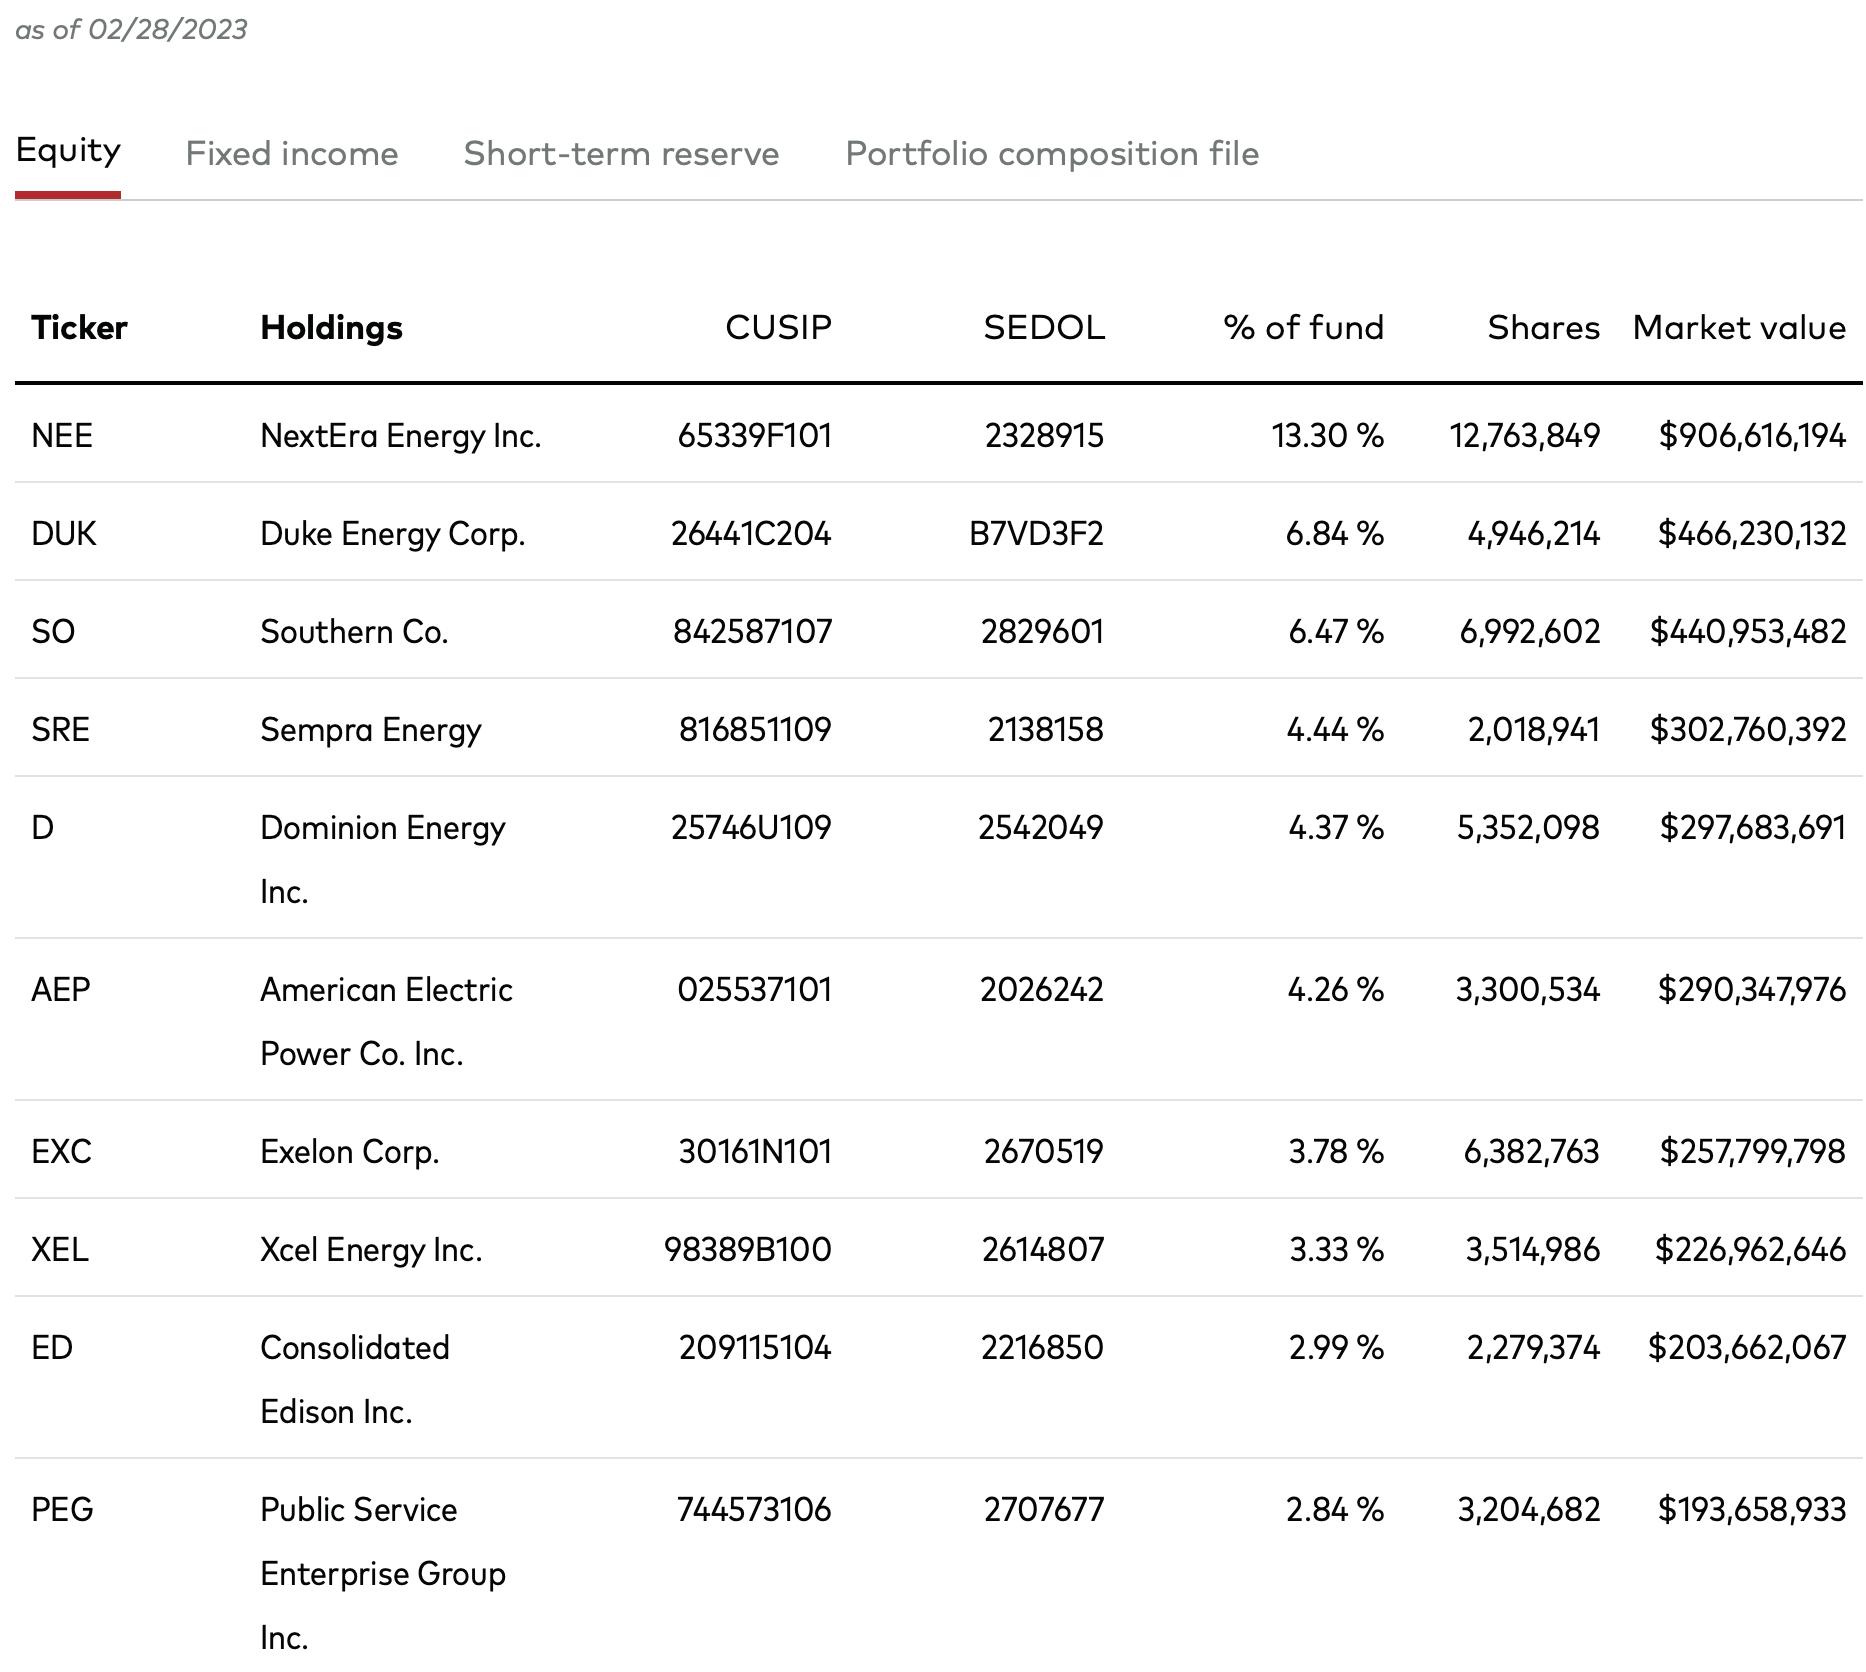The width and height of the screenshot is (1866, 1672).
Task: Select SEDOL value 2138158
Action: 1046,729
